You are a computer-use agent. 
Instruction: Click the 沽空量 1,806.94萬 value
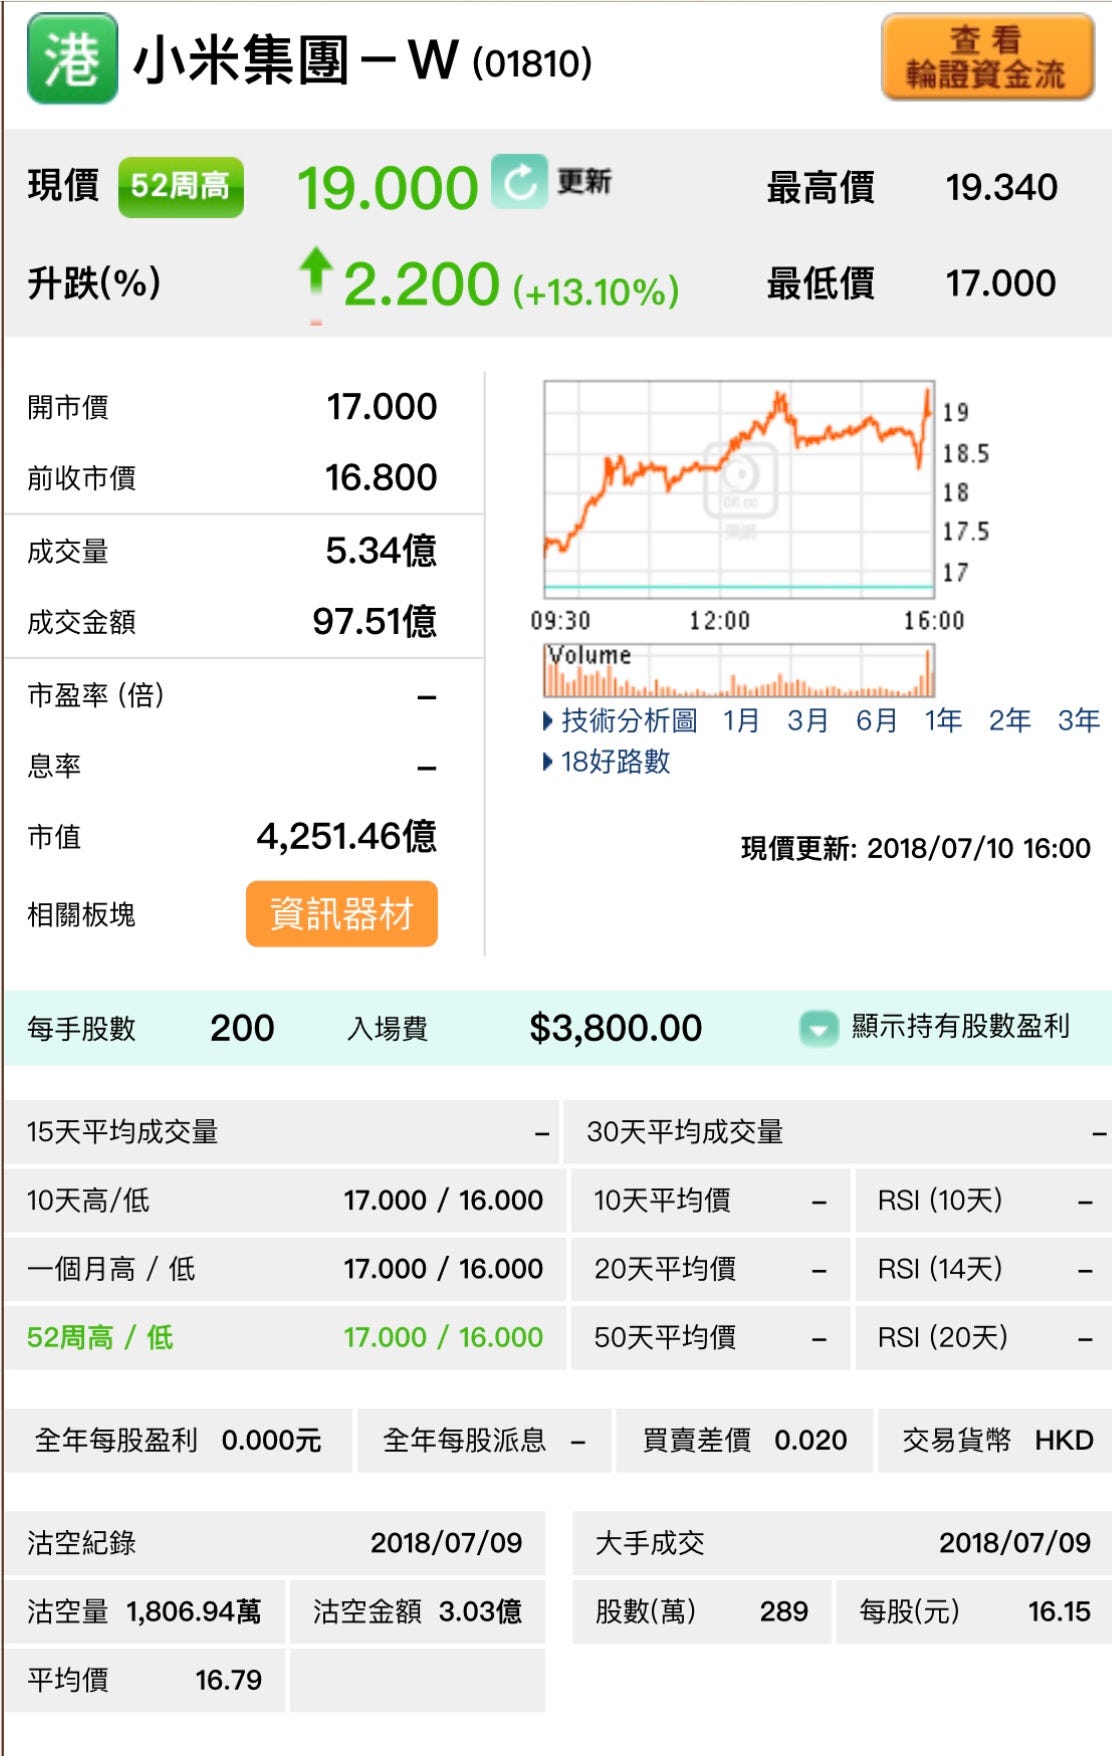tap(193, 1611)
